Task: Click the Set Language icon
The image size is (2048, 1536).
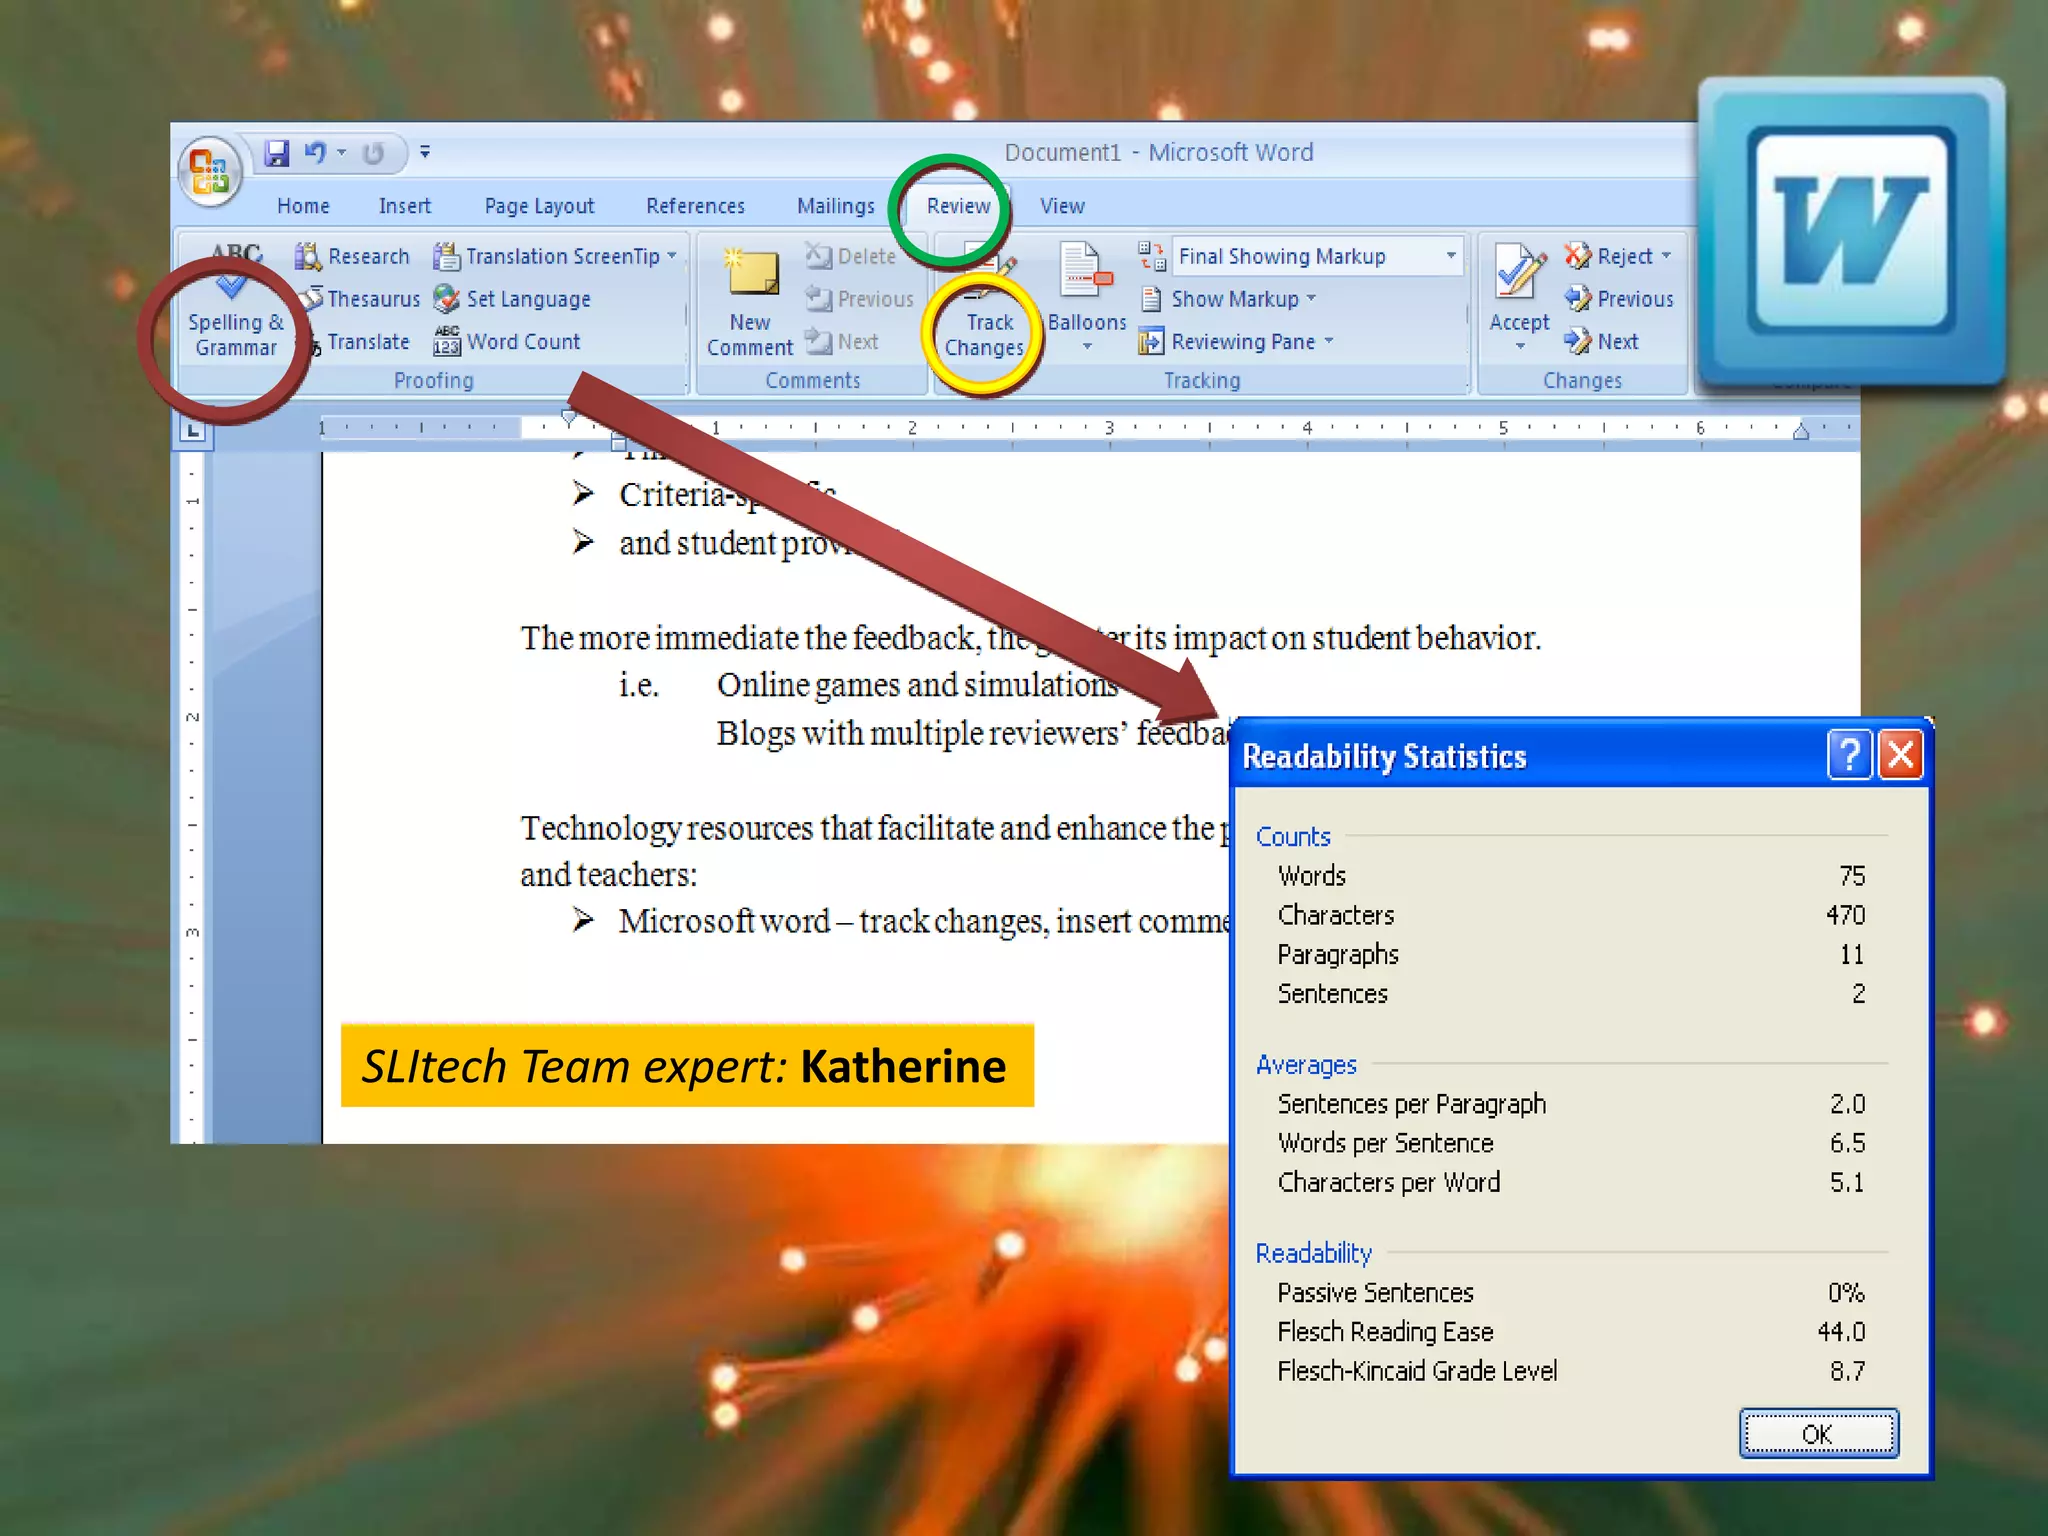Action: pyautogui.click(x=446, y=299)
